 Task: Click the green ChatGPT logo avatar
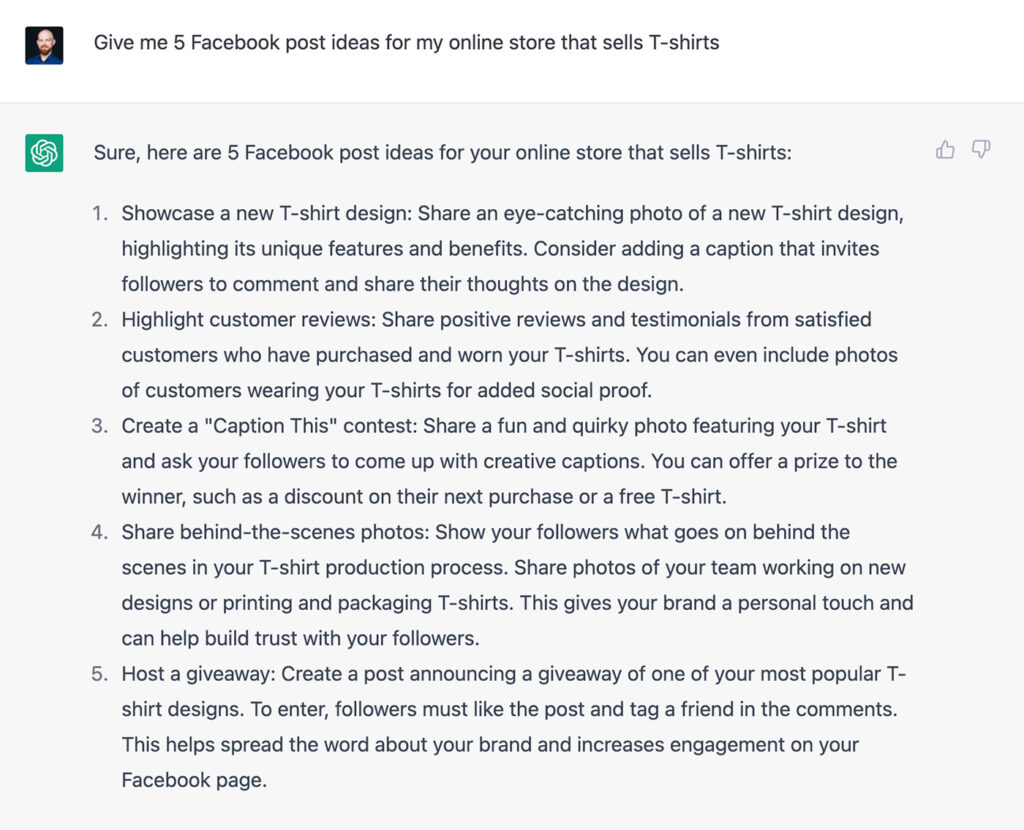[x=44, y=153]
